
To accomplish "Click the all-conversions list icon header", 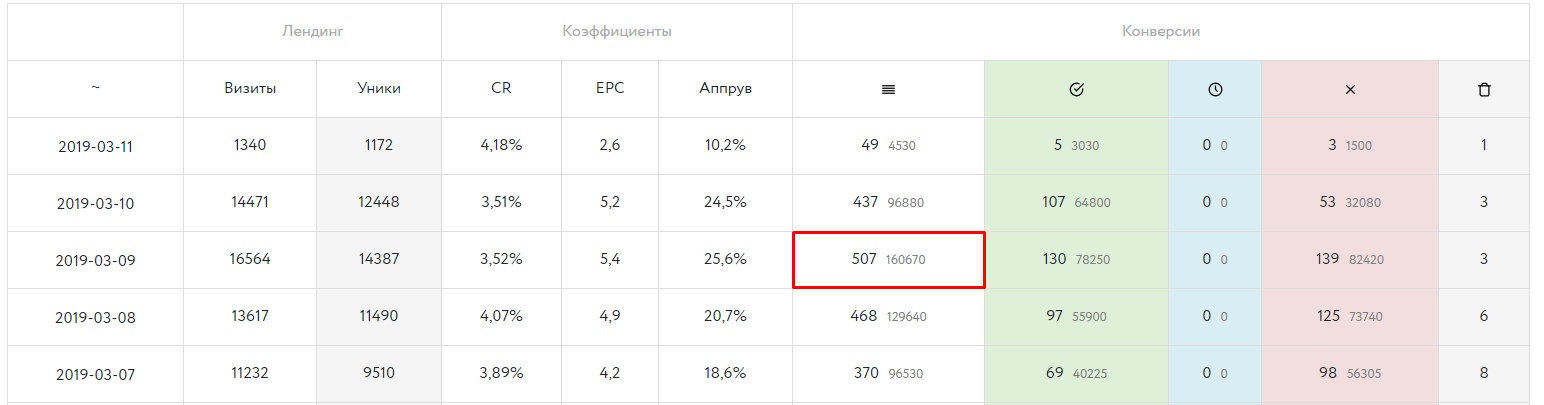I will pyautogui.click(x=888, y=89).
